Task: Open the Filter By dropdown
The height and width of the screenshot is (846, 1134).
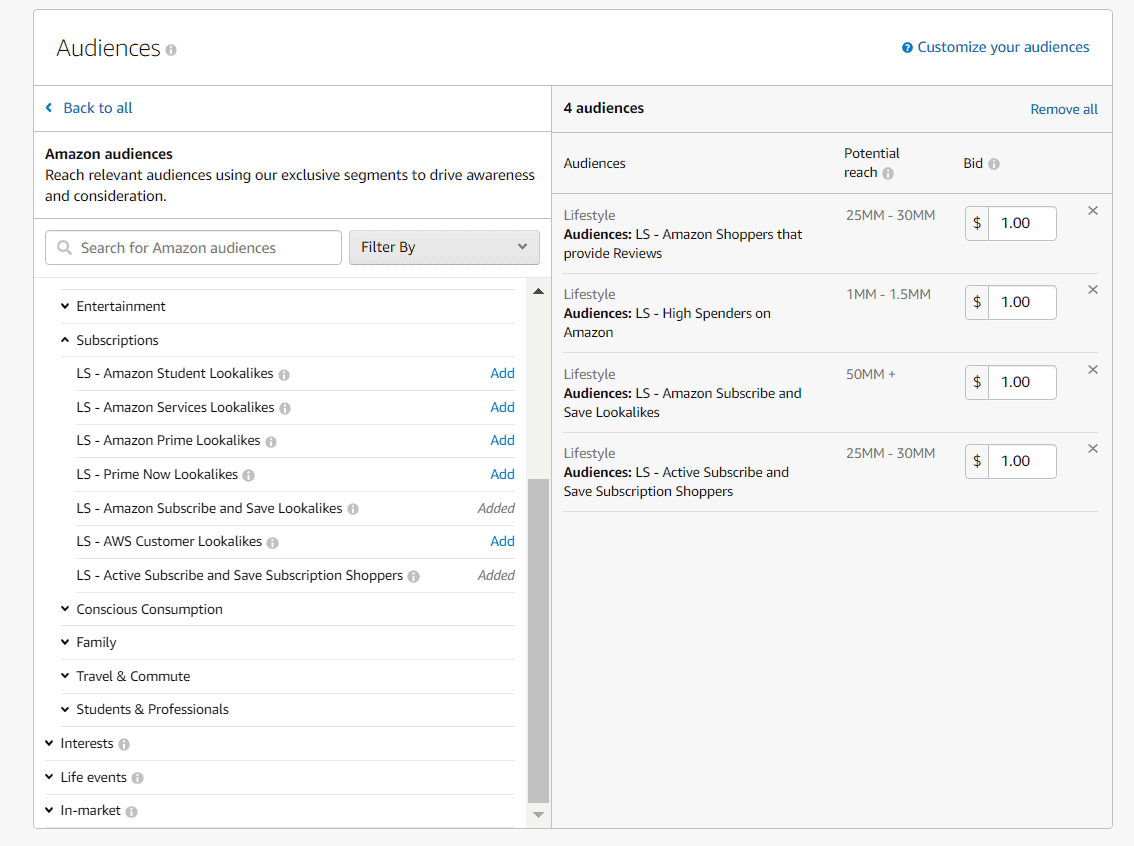Action: (444, 247)
